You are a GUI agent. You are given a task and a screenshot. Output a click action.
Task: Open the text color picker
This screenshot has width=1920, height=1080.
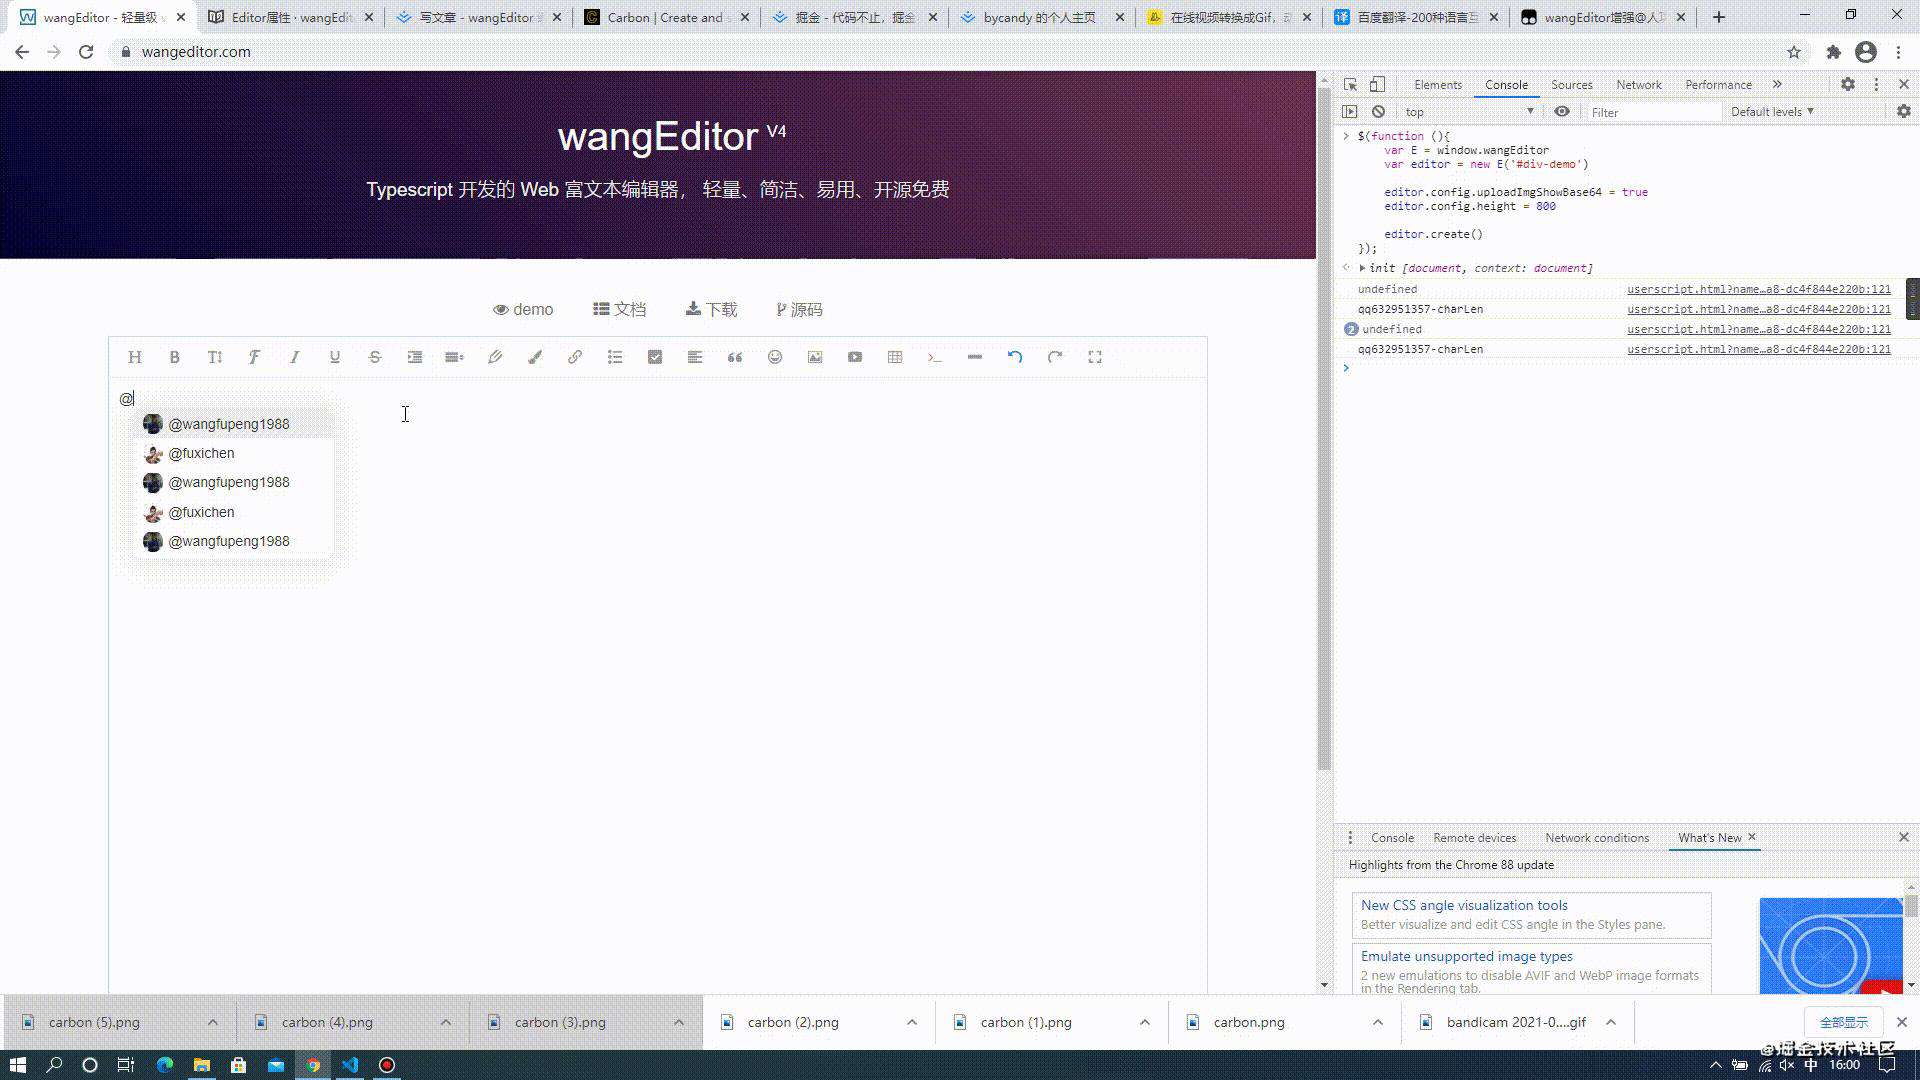495,357
